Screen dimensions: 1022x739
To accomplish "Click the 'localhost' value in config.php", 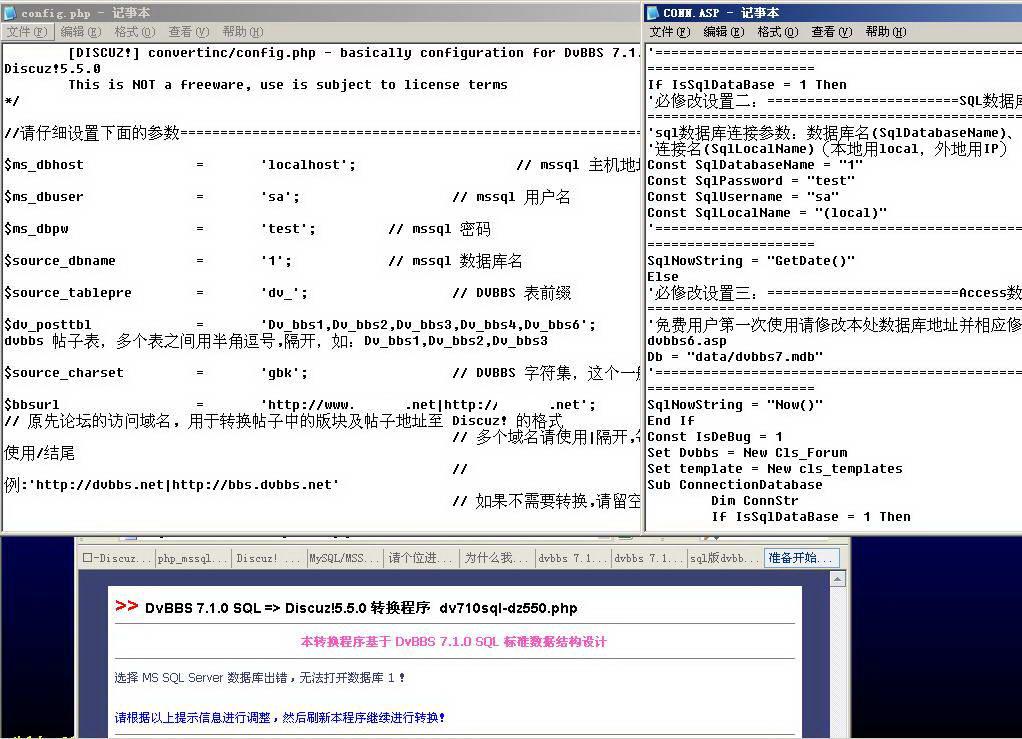I will (x=308, y=165).
